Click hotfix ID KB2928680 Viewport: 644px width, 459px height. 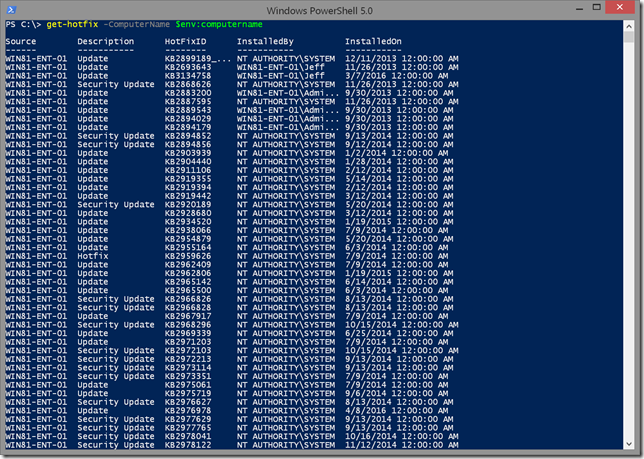pyautogui.click(x=188, y=213)
